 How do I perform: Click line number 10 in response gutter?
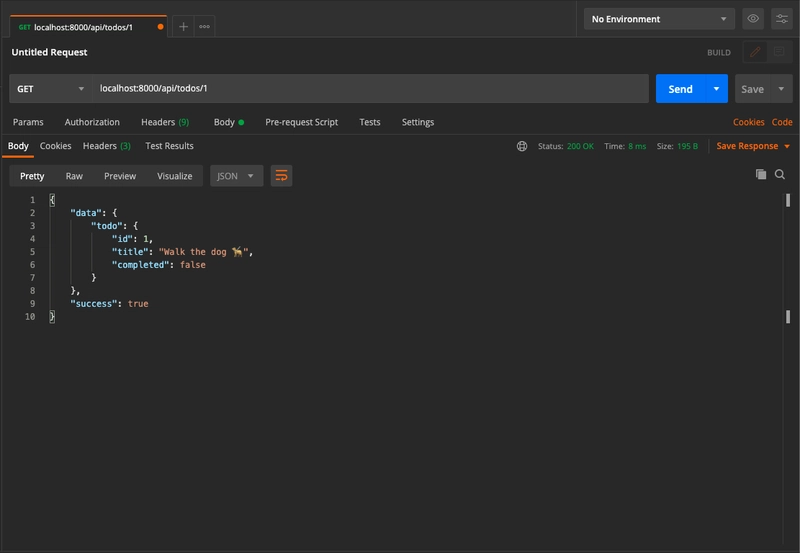pos(30,317)
